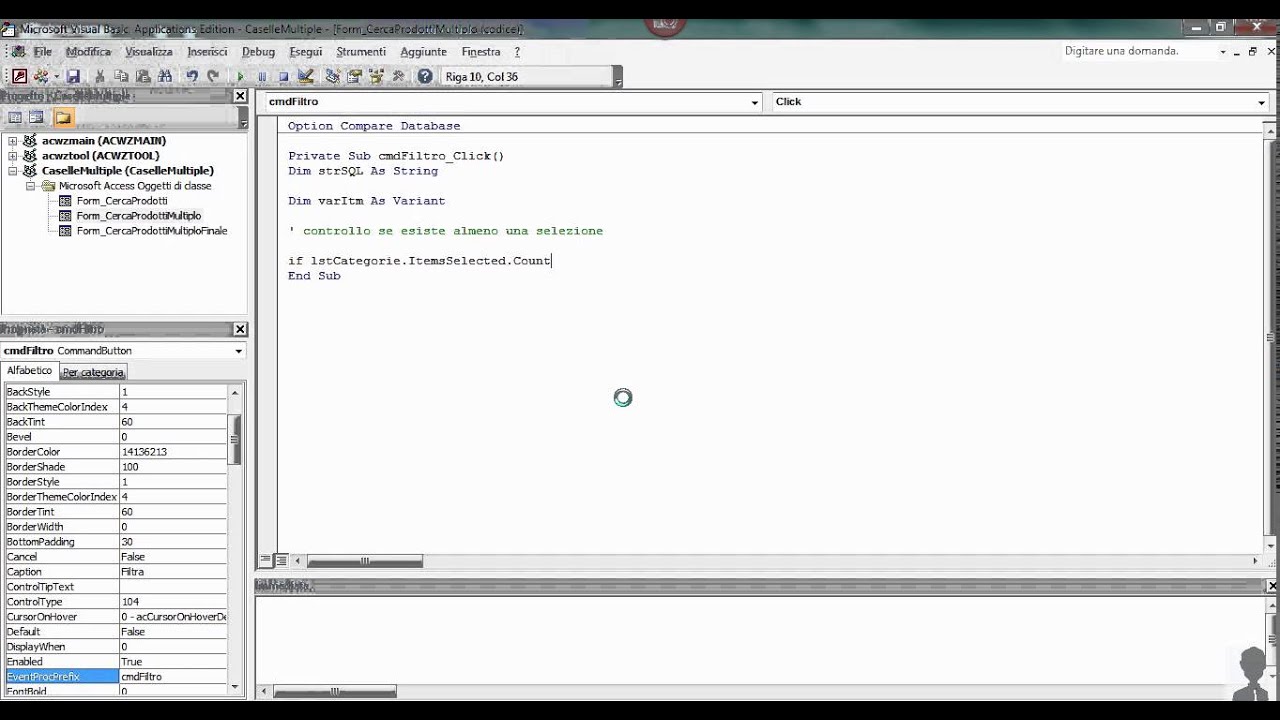Open Object Browser toolbar icon
Viewport: 1280px width, 720px height.
pyautogui.click(x=376, y=76)
